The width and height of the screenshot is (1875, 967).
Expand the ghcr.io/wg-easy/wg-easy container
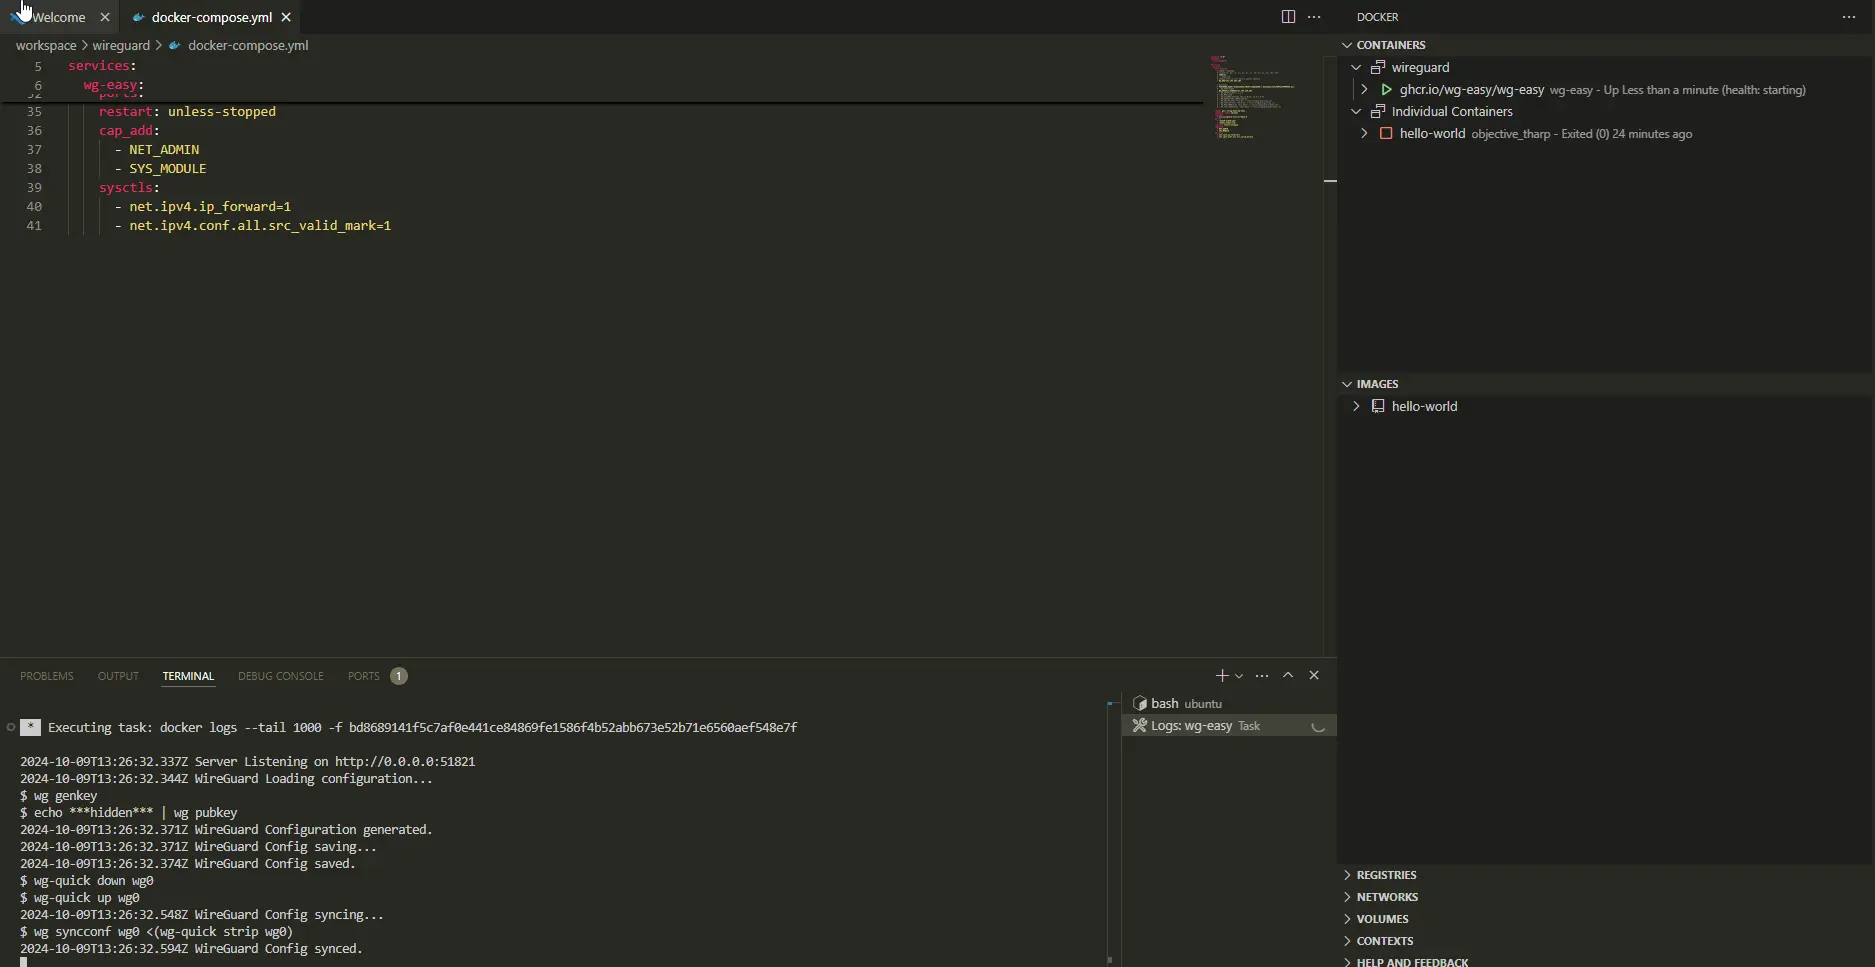click(1364, 89)
